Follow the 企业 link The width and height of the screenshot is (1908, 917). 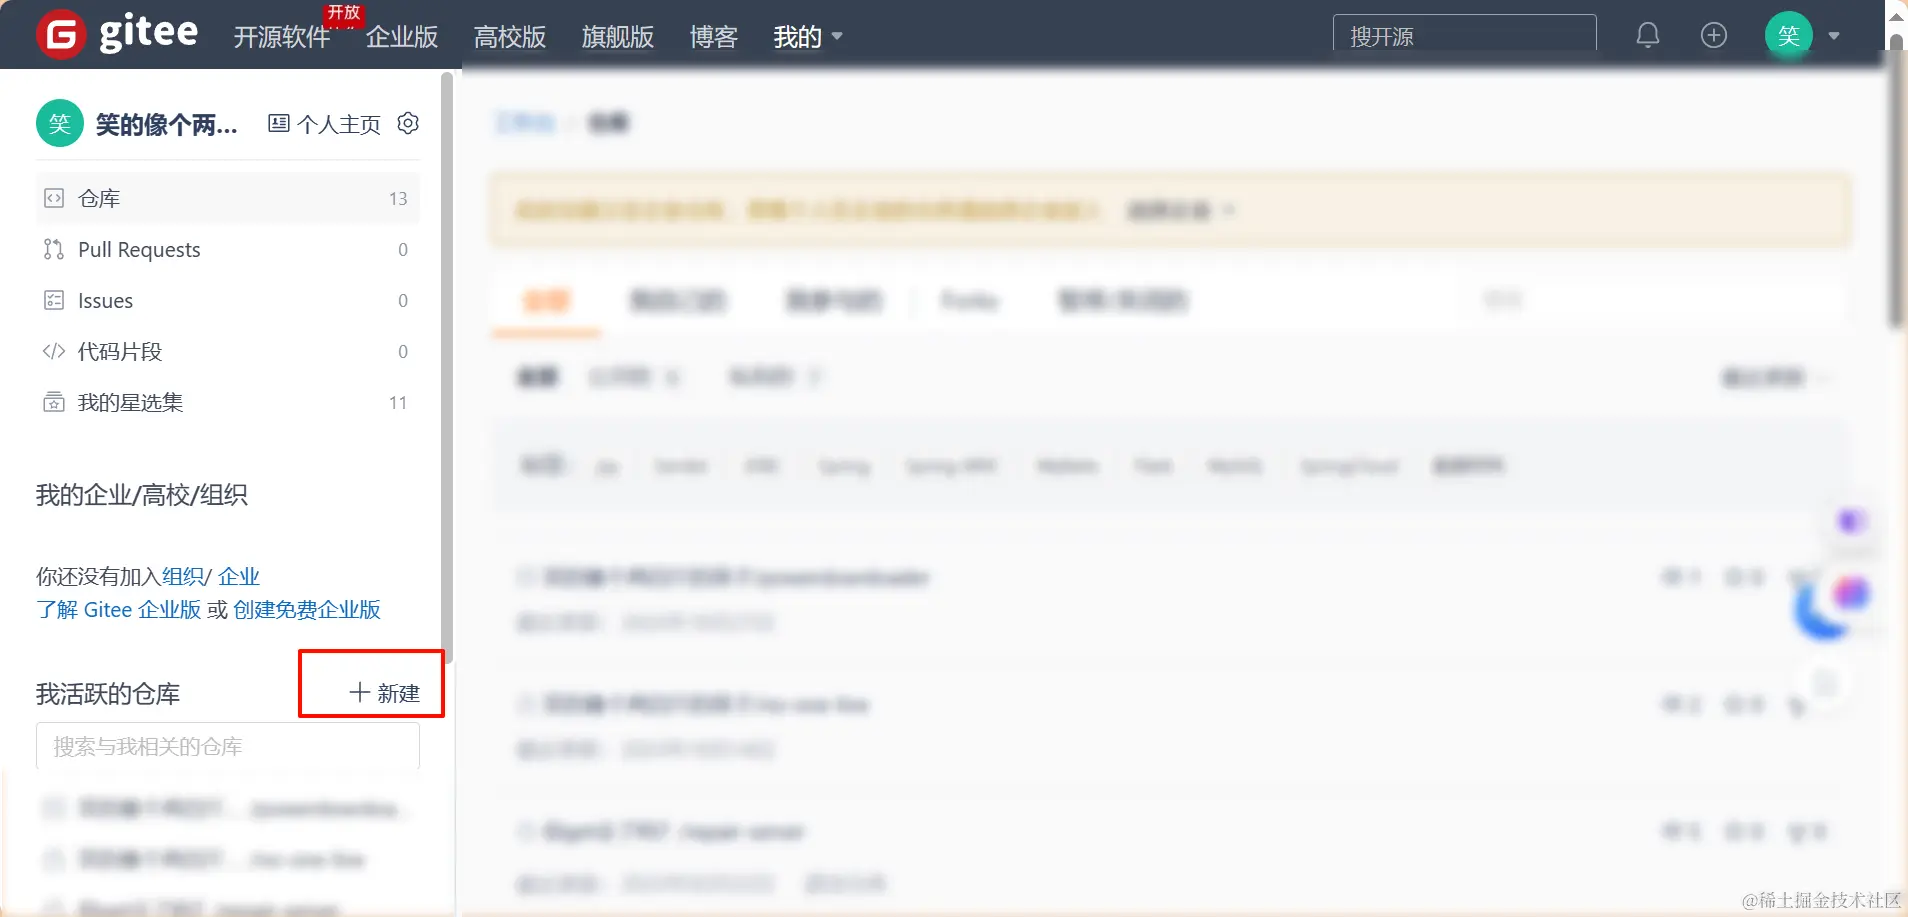coord(239,576)
